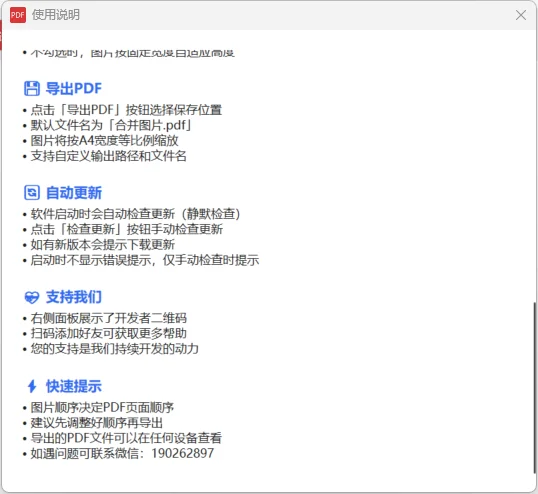Click the heart icon beside 支持我们

click(32, 297)
